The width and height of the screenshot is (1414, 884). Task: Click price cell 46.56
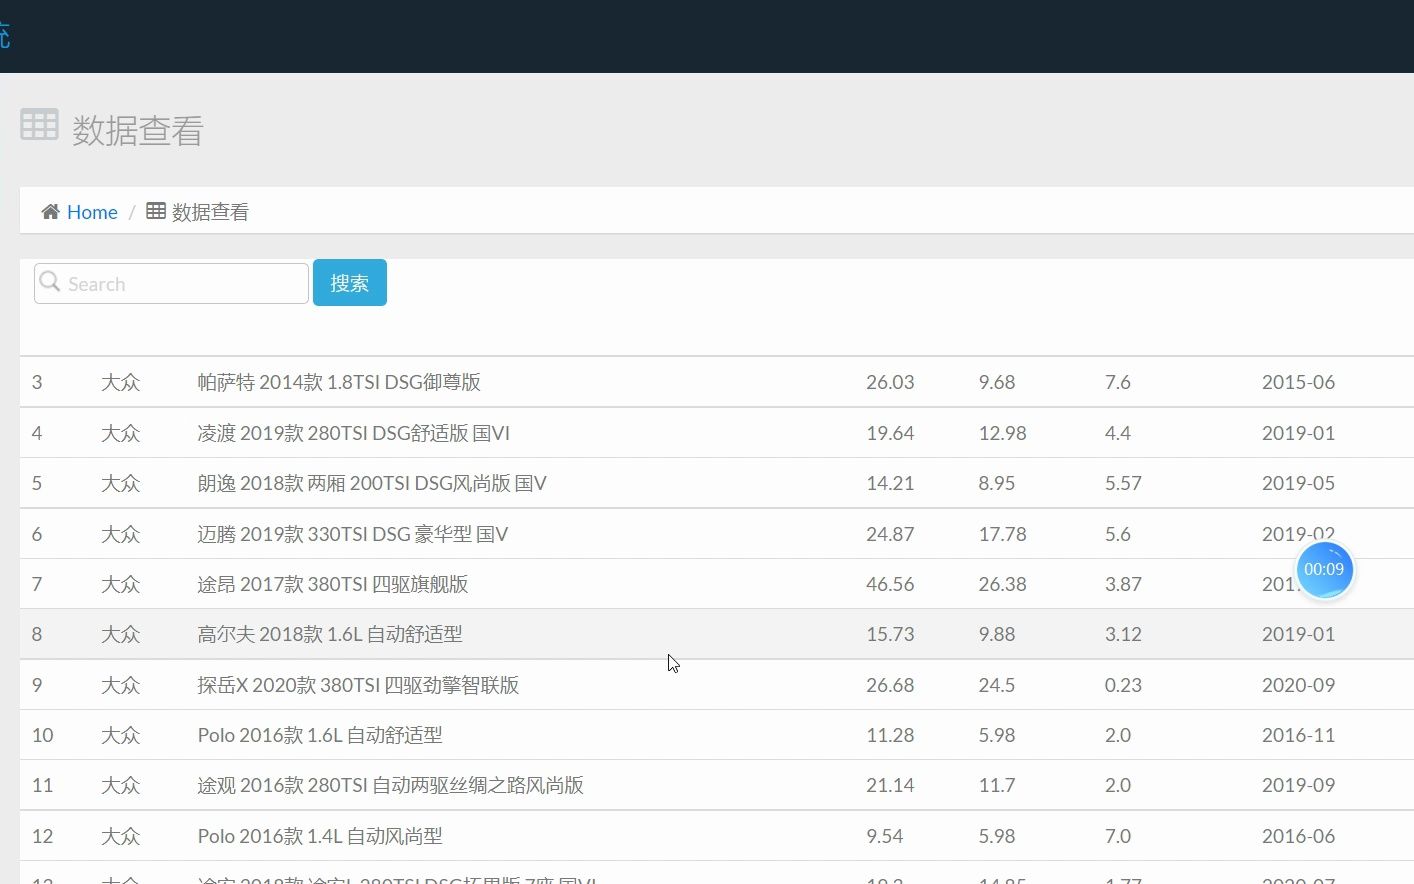[x=890, y=584]
